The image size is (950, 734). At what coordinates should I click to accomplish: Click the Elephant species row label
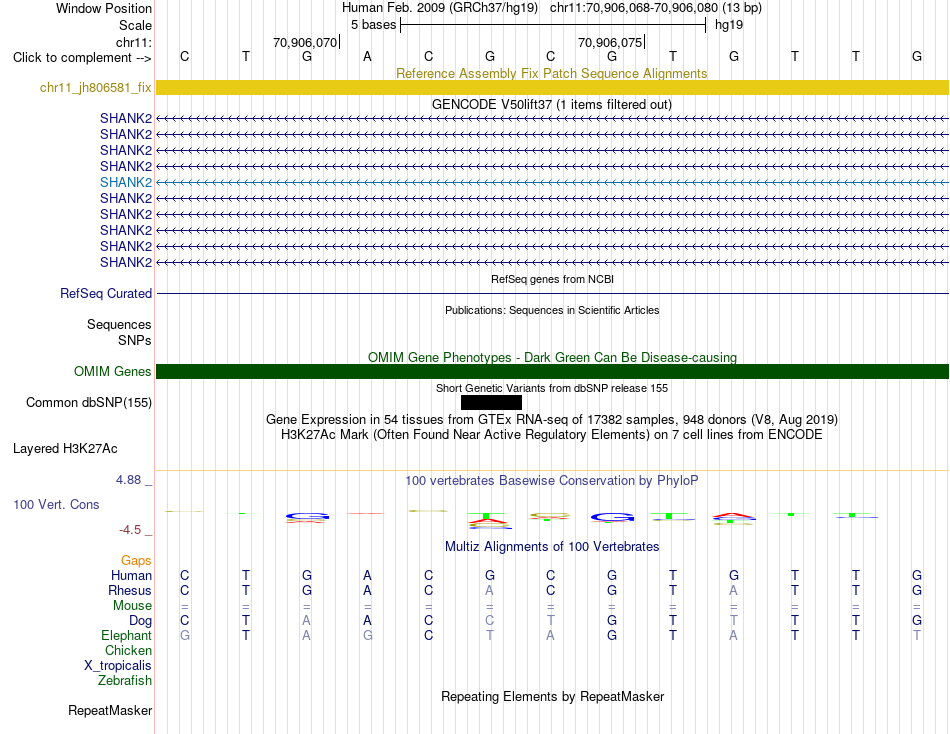[127, 635]
